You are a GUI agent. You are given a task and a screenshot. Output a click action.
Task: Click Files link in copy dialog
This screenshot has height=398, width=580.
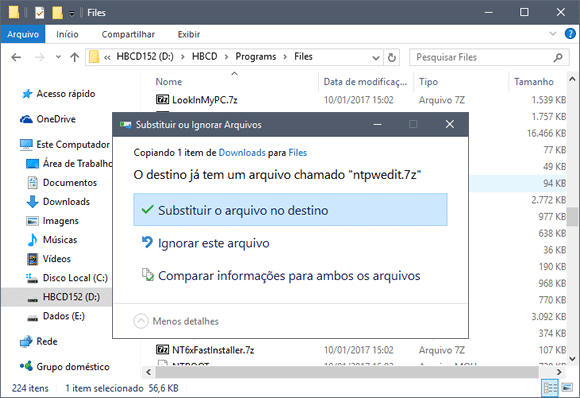tap(298, 153)
